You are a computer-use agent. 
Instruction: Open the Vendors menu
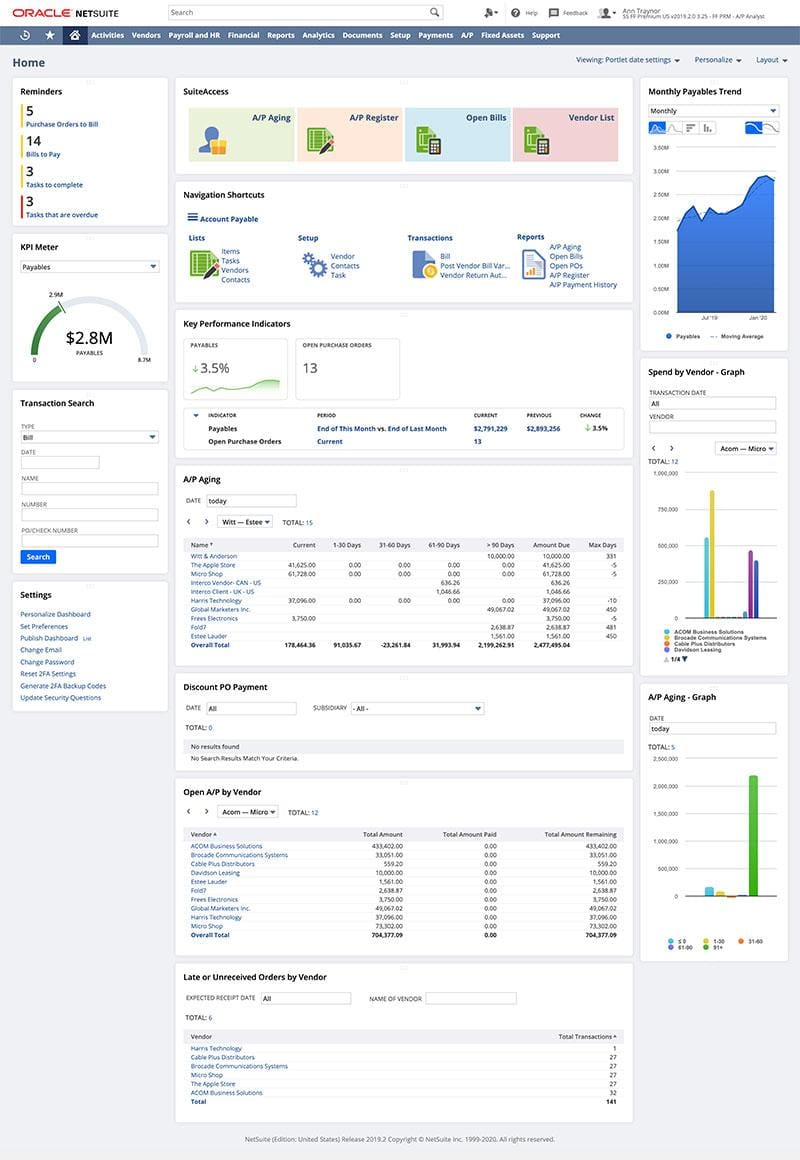146,35
